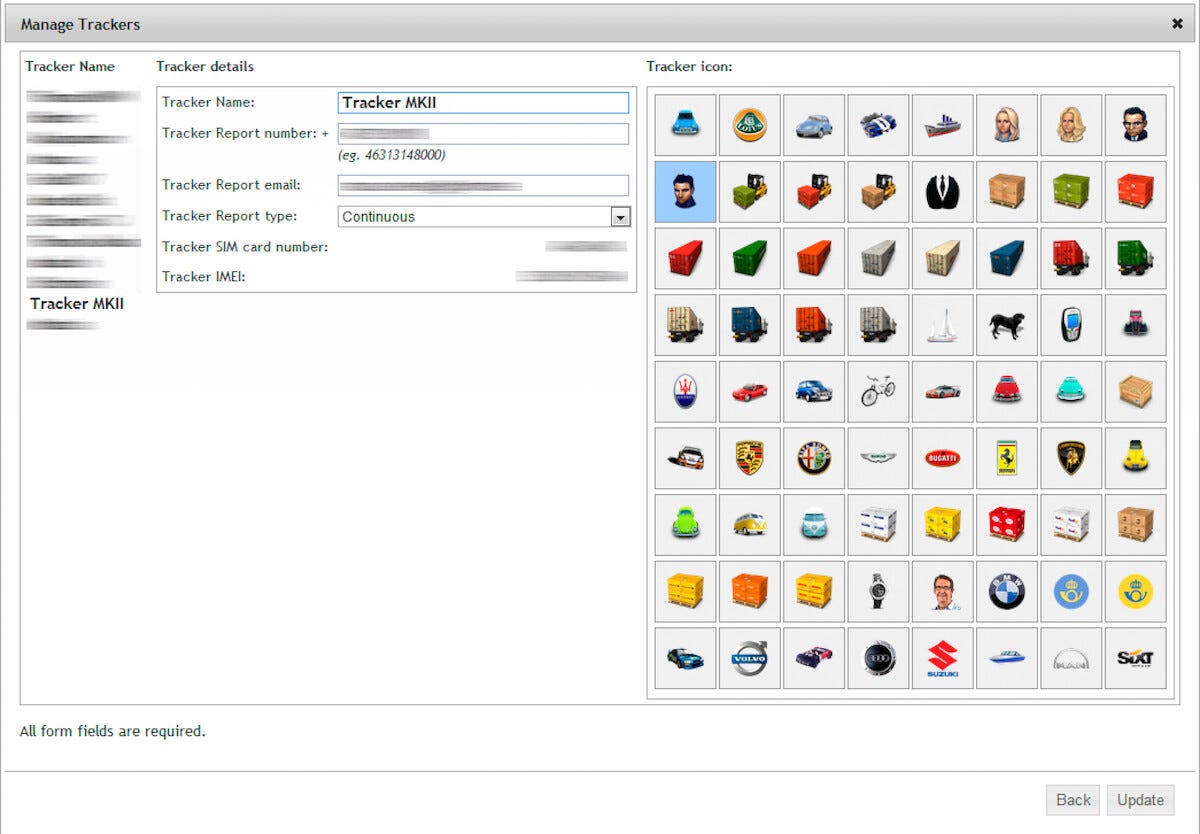Screen dimensions: 1200x834
Task: Choose the wristwatch tracker icon
Action: pyautogui.click(x=877, y=592)
